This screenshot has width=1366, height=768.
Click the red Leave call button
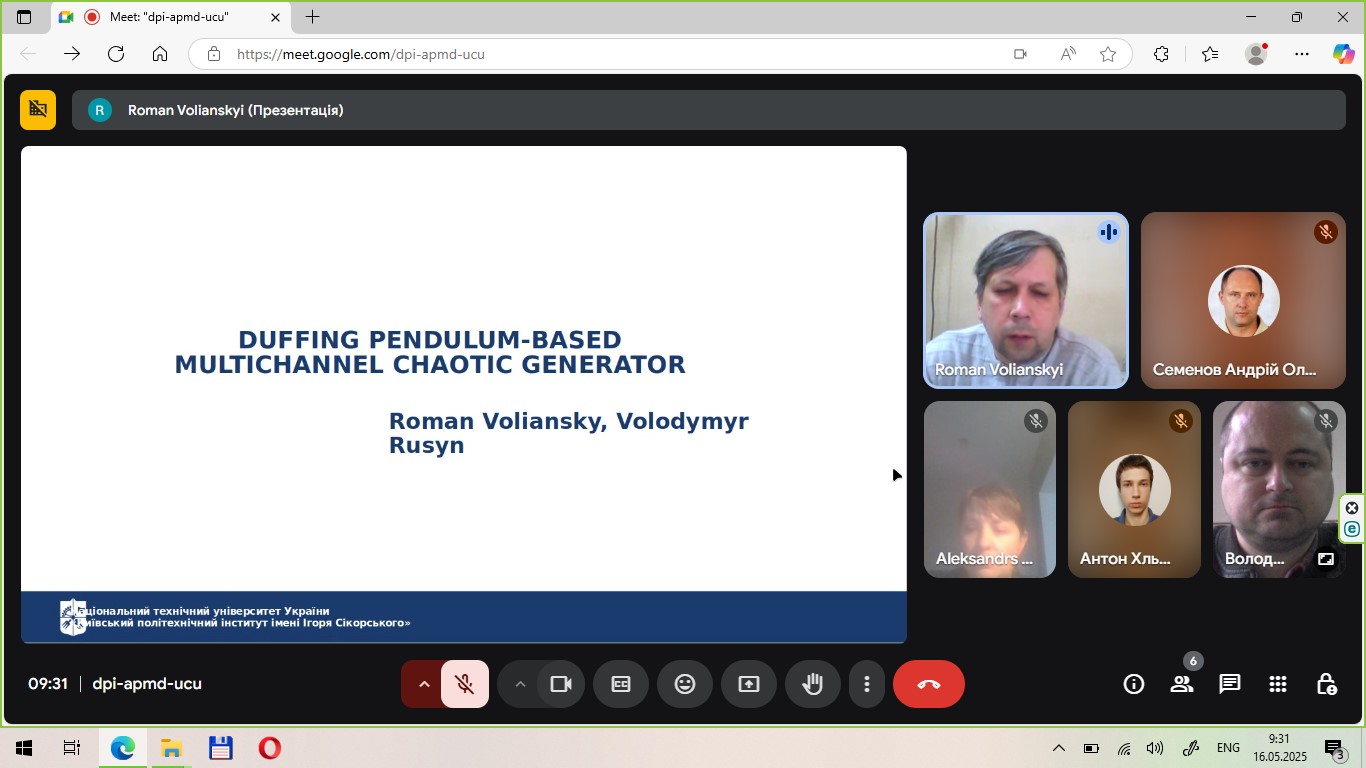tap(928, 684)
